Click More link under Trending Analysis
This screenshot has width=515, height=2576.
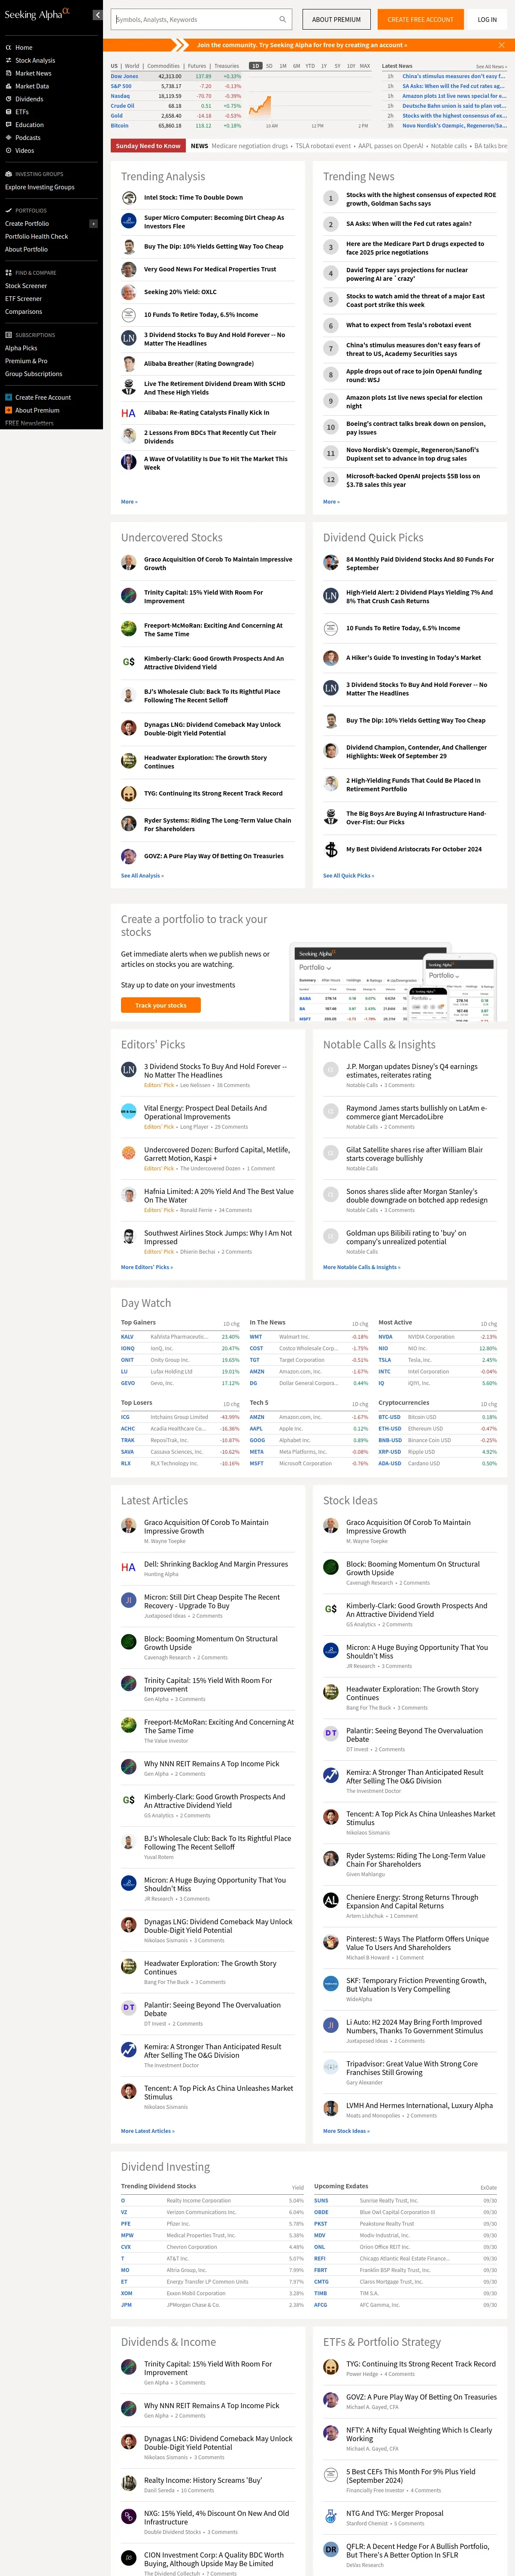coord(129,502)
